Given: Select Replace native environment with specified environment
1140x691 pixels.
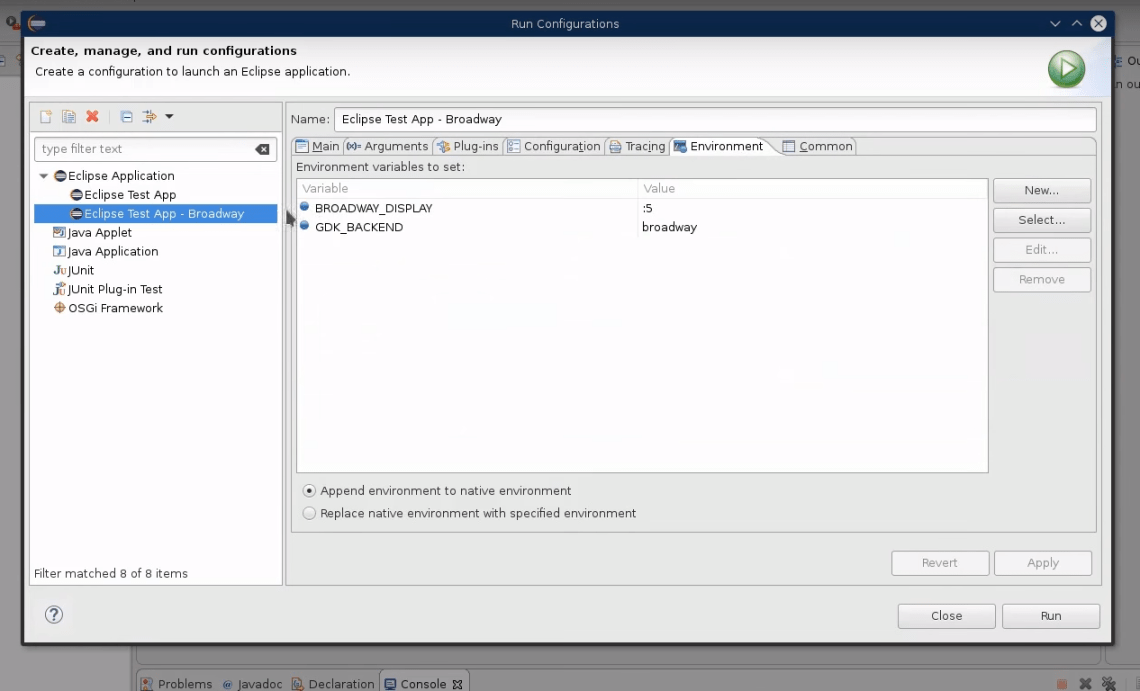Looking at the screenshot, I should click(x=310, y=513).
